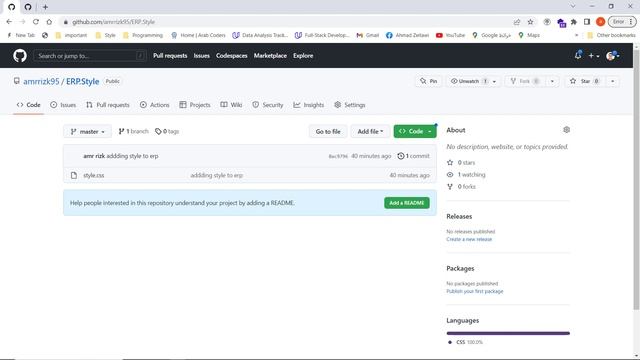This screenshot has height=360, width=640.
Task: Click Publish your first package
Action: click(x=475, y=291)
